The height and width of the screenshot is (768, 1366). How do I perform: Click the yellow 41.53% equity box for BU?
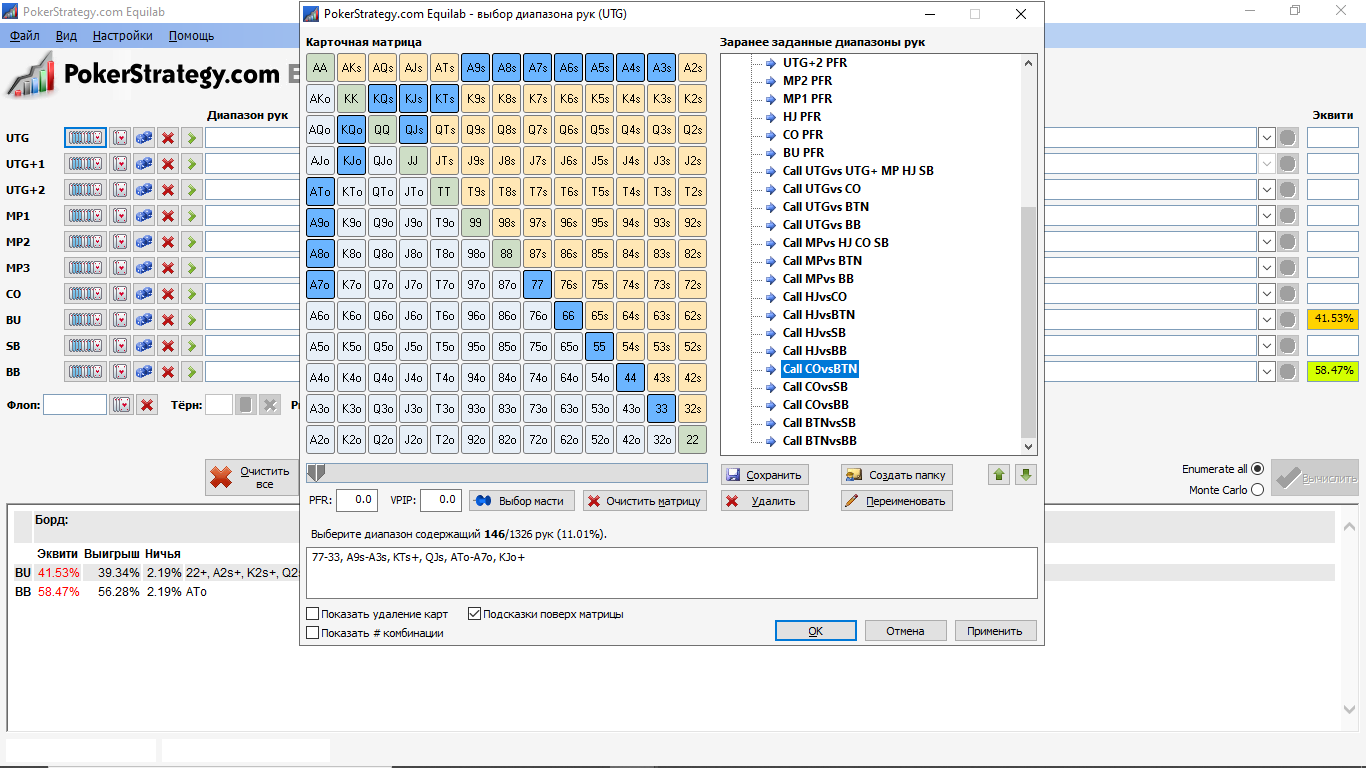point(1333,319)
